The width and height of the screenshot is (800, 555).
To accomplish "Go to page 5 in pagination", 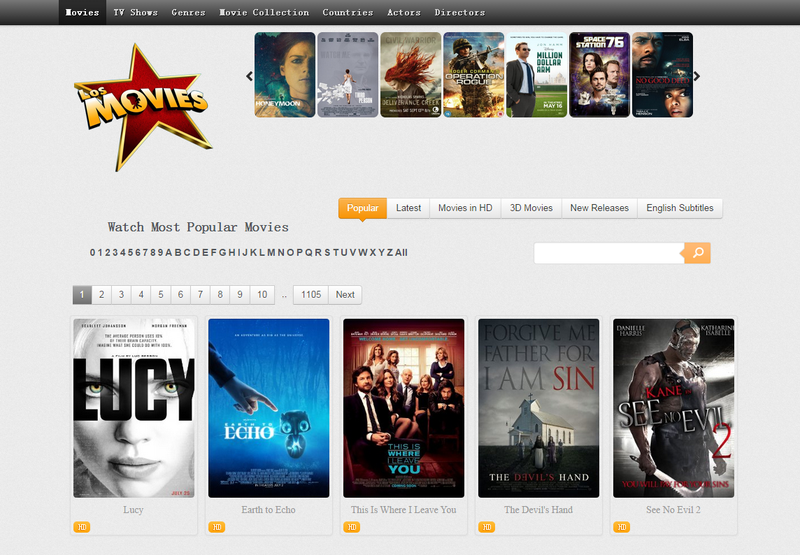I will [x=161, y=295].
